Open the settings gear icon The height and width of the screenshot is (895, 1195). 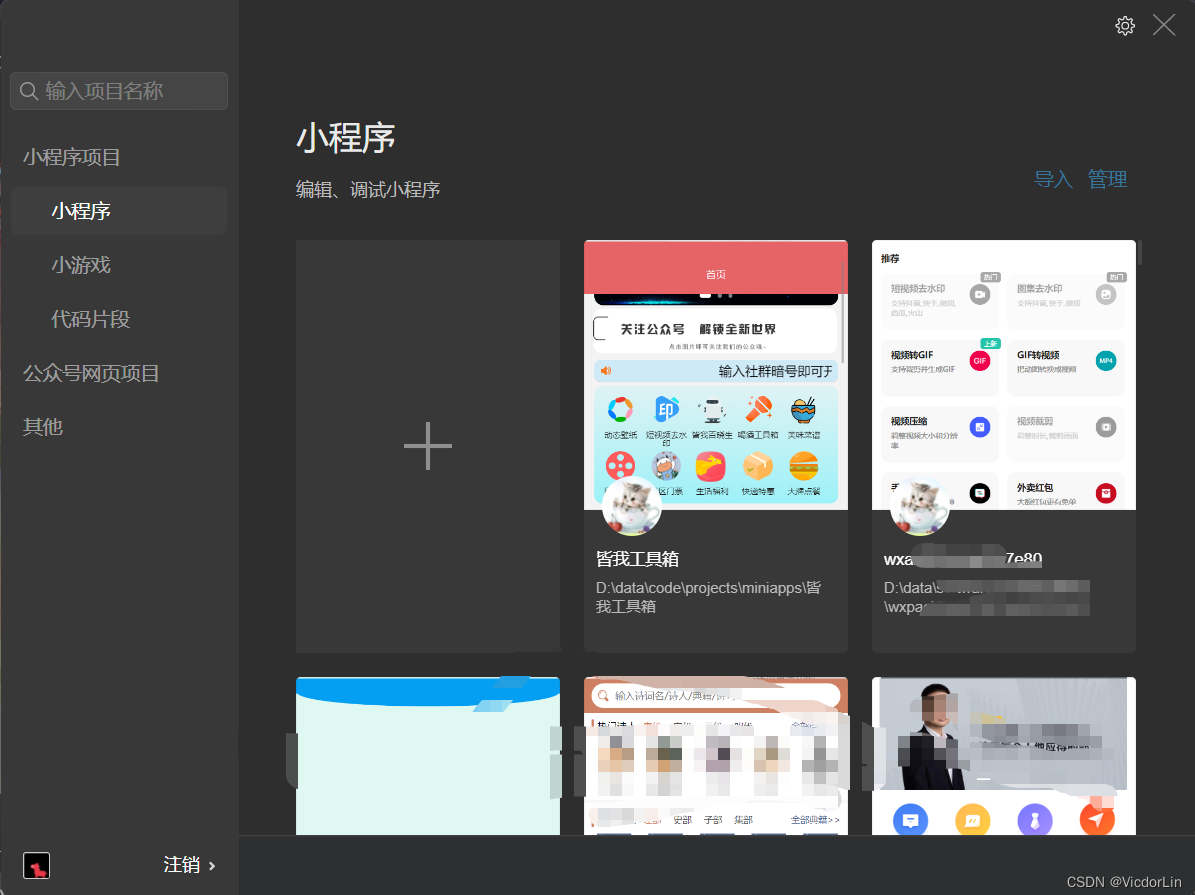coord(1124,26)
